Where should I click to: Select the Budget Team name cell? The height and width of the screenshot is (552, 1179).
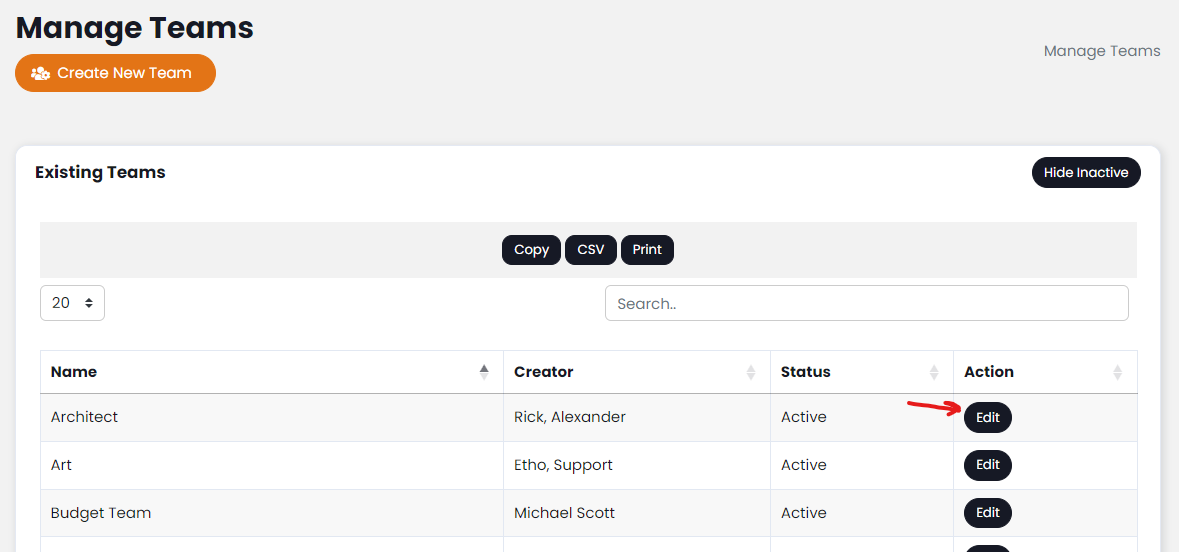point(271,513)
